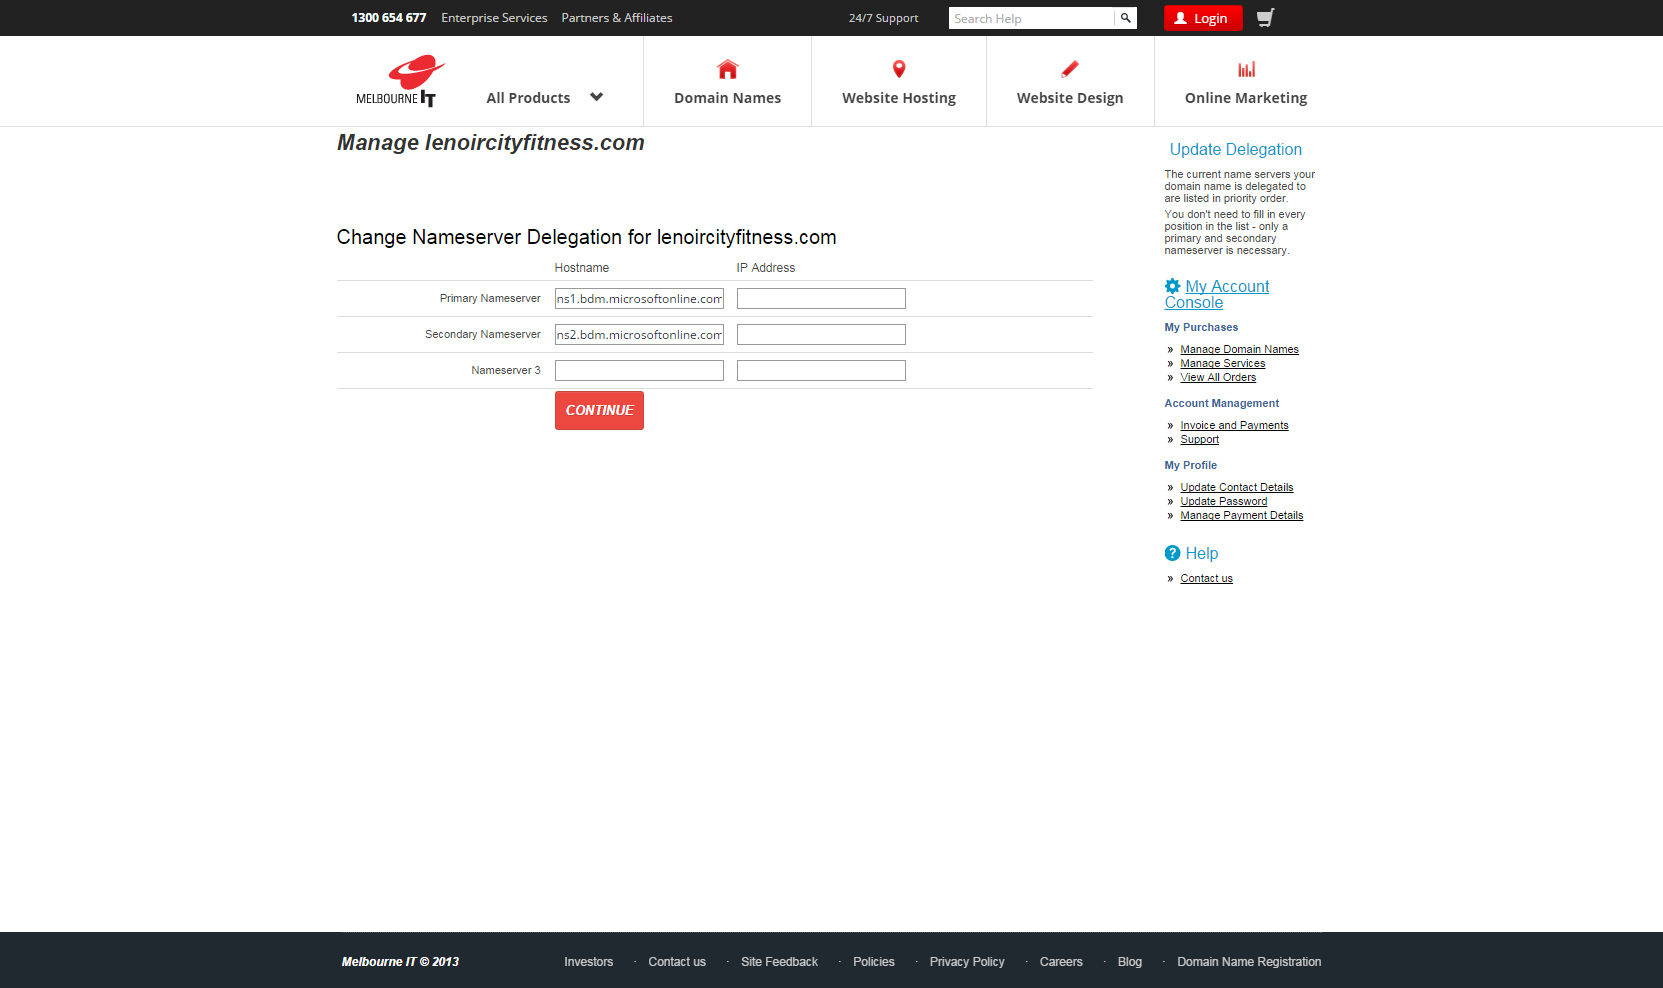The height and width of the screenshot is (988, 1663).
Task: Open the Online Marketing menu
Action: (x=1246, y=98)
